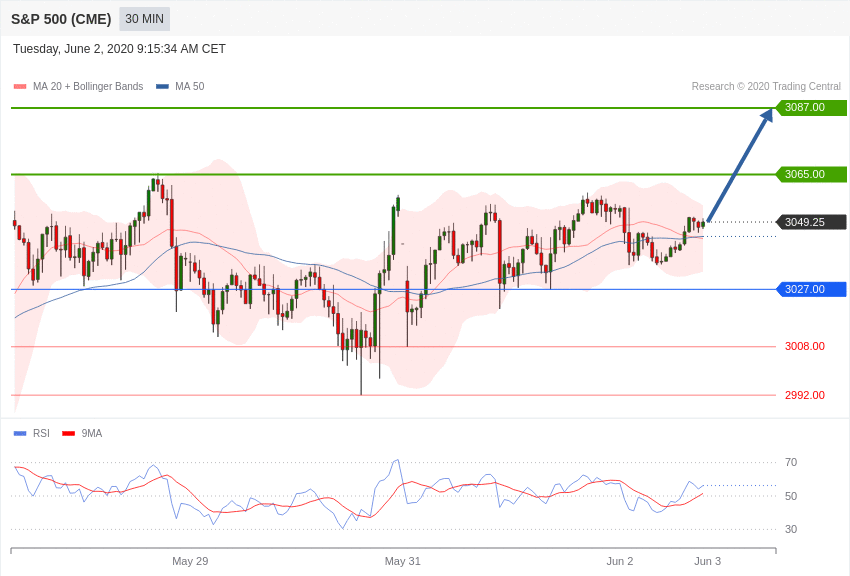Viewport: 850px width, 576px height.
Task: Click the Research © 2020 Trading Central credit
Action: coord(766,86)
